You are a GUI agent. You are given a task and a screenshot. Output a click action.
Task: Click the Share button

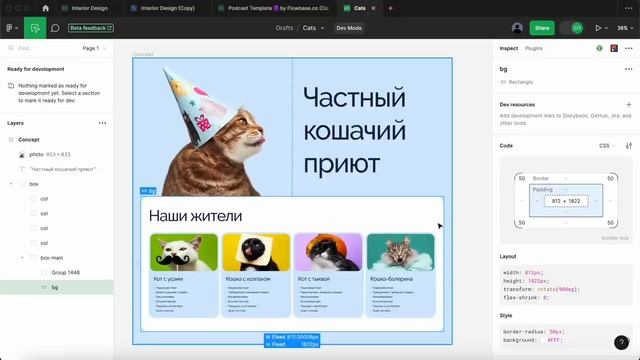[542, 28]
